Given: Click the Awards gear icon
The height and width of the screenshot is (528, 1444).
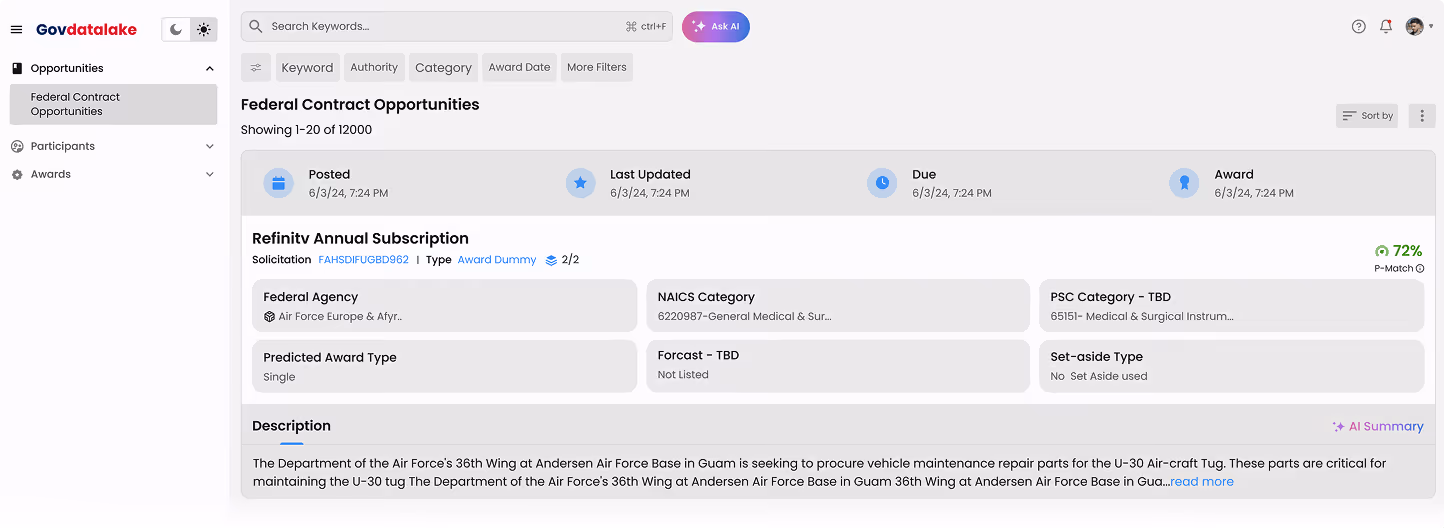Looking at the screenshot, I should click(x=17, y=174).
